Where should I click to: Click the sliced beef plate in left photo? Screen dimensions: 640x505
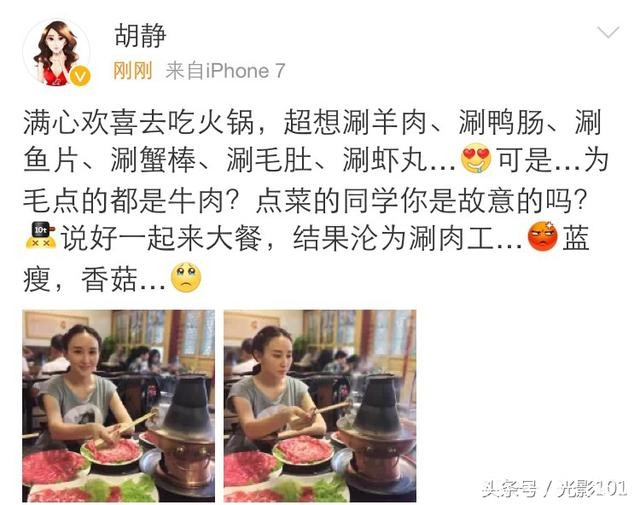112,452
